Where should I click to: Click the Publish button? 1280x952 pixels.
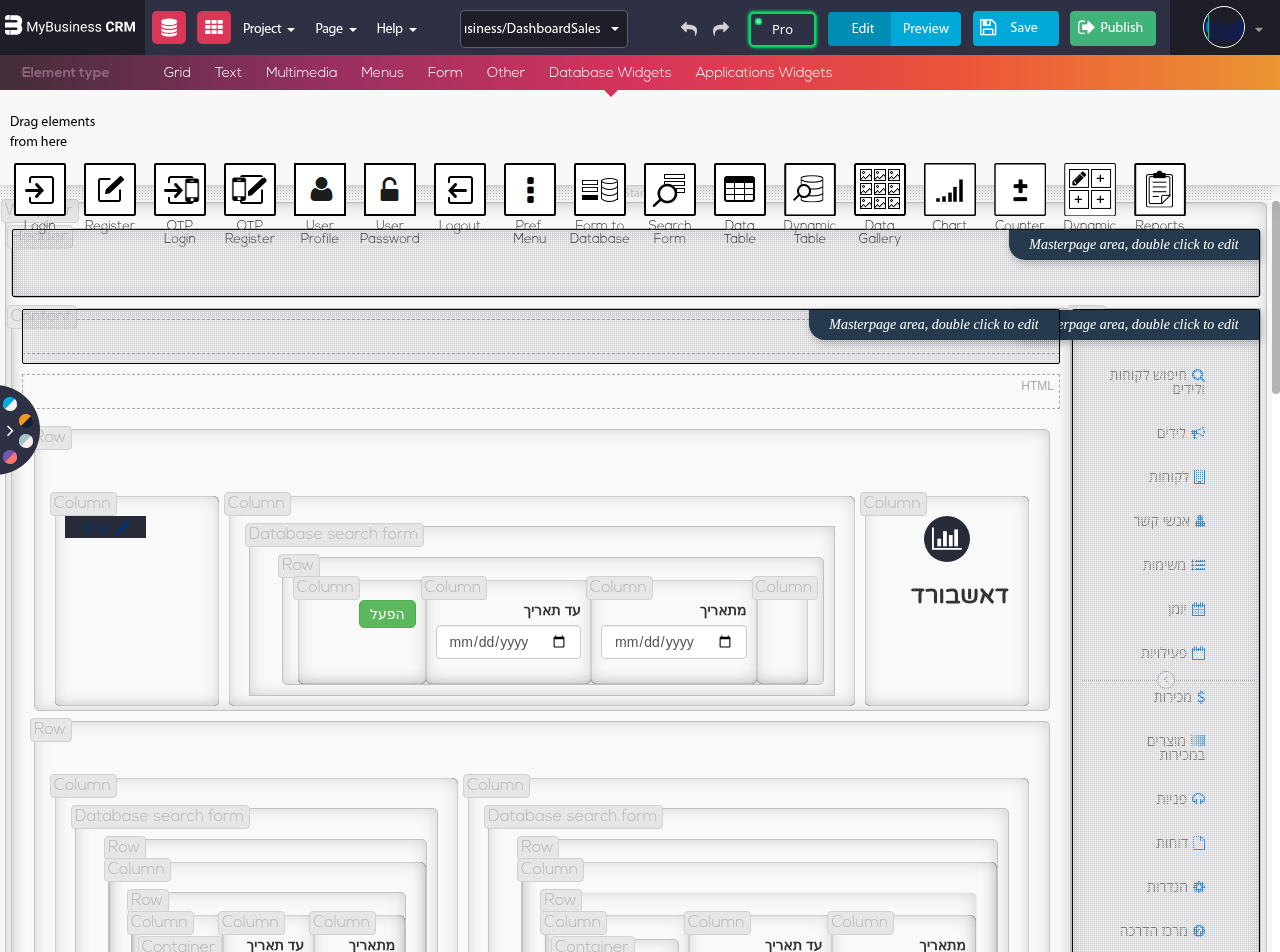[1112, 29]
